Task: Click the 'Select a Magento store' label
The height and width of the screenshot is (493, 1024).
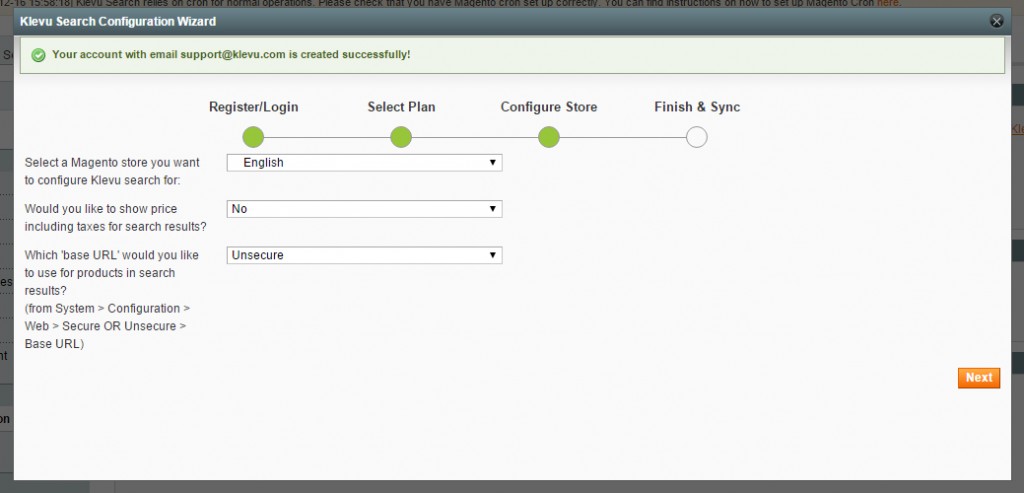Action: [x=112, y=171]
